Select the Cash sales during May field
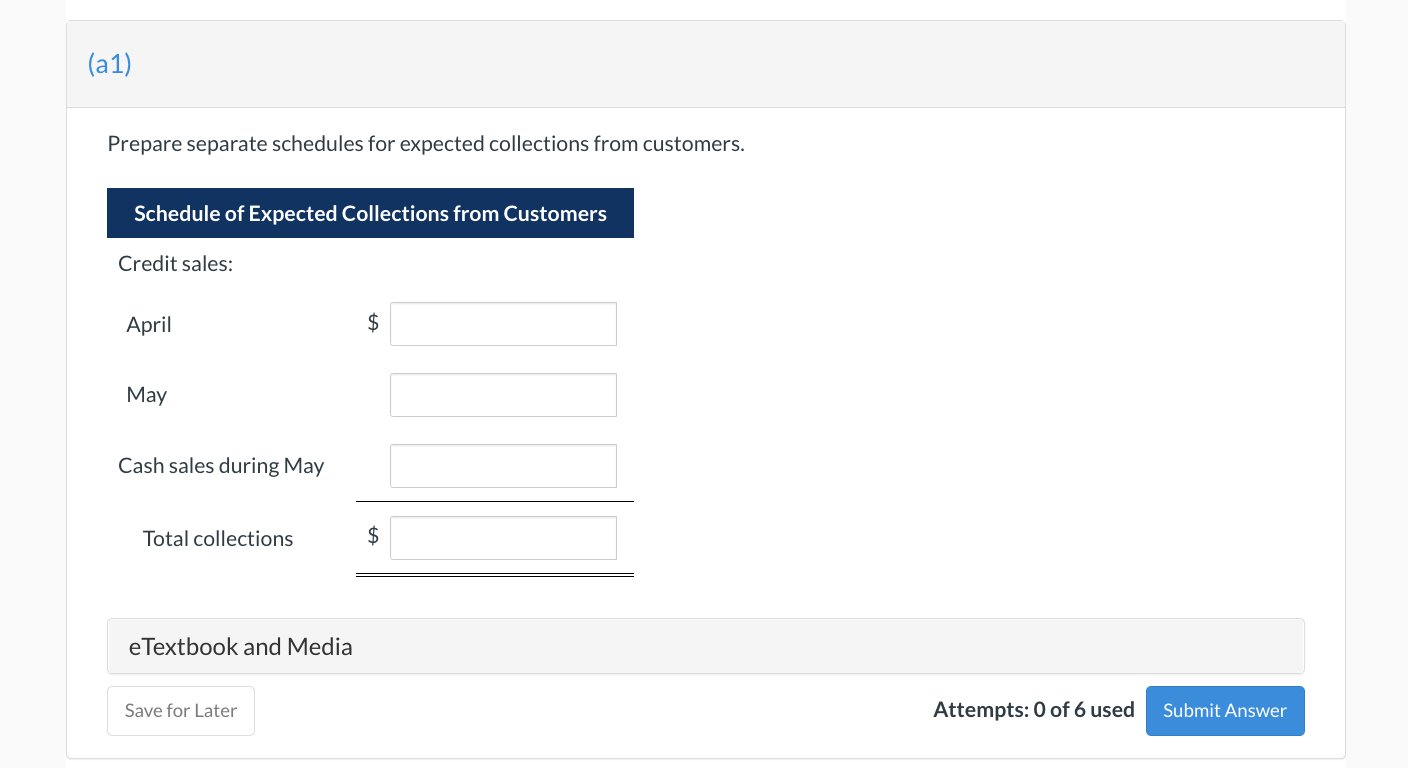Screen dimensions: 1408x768 pos(503,466)
